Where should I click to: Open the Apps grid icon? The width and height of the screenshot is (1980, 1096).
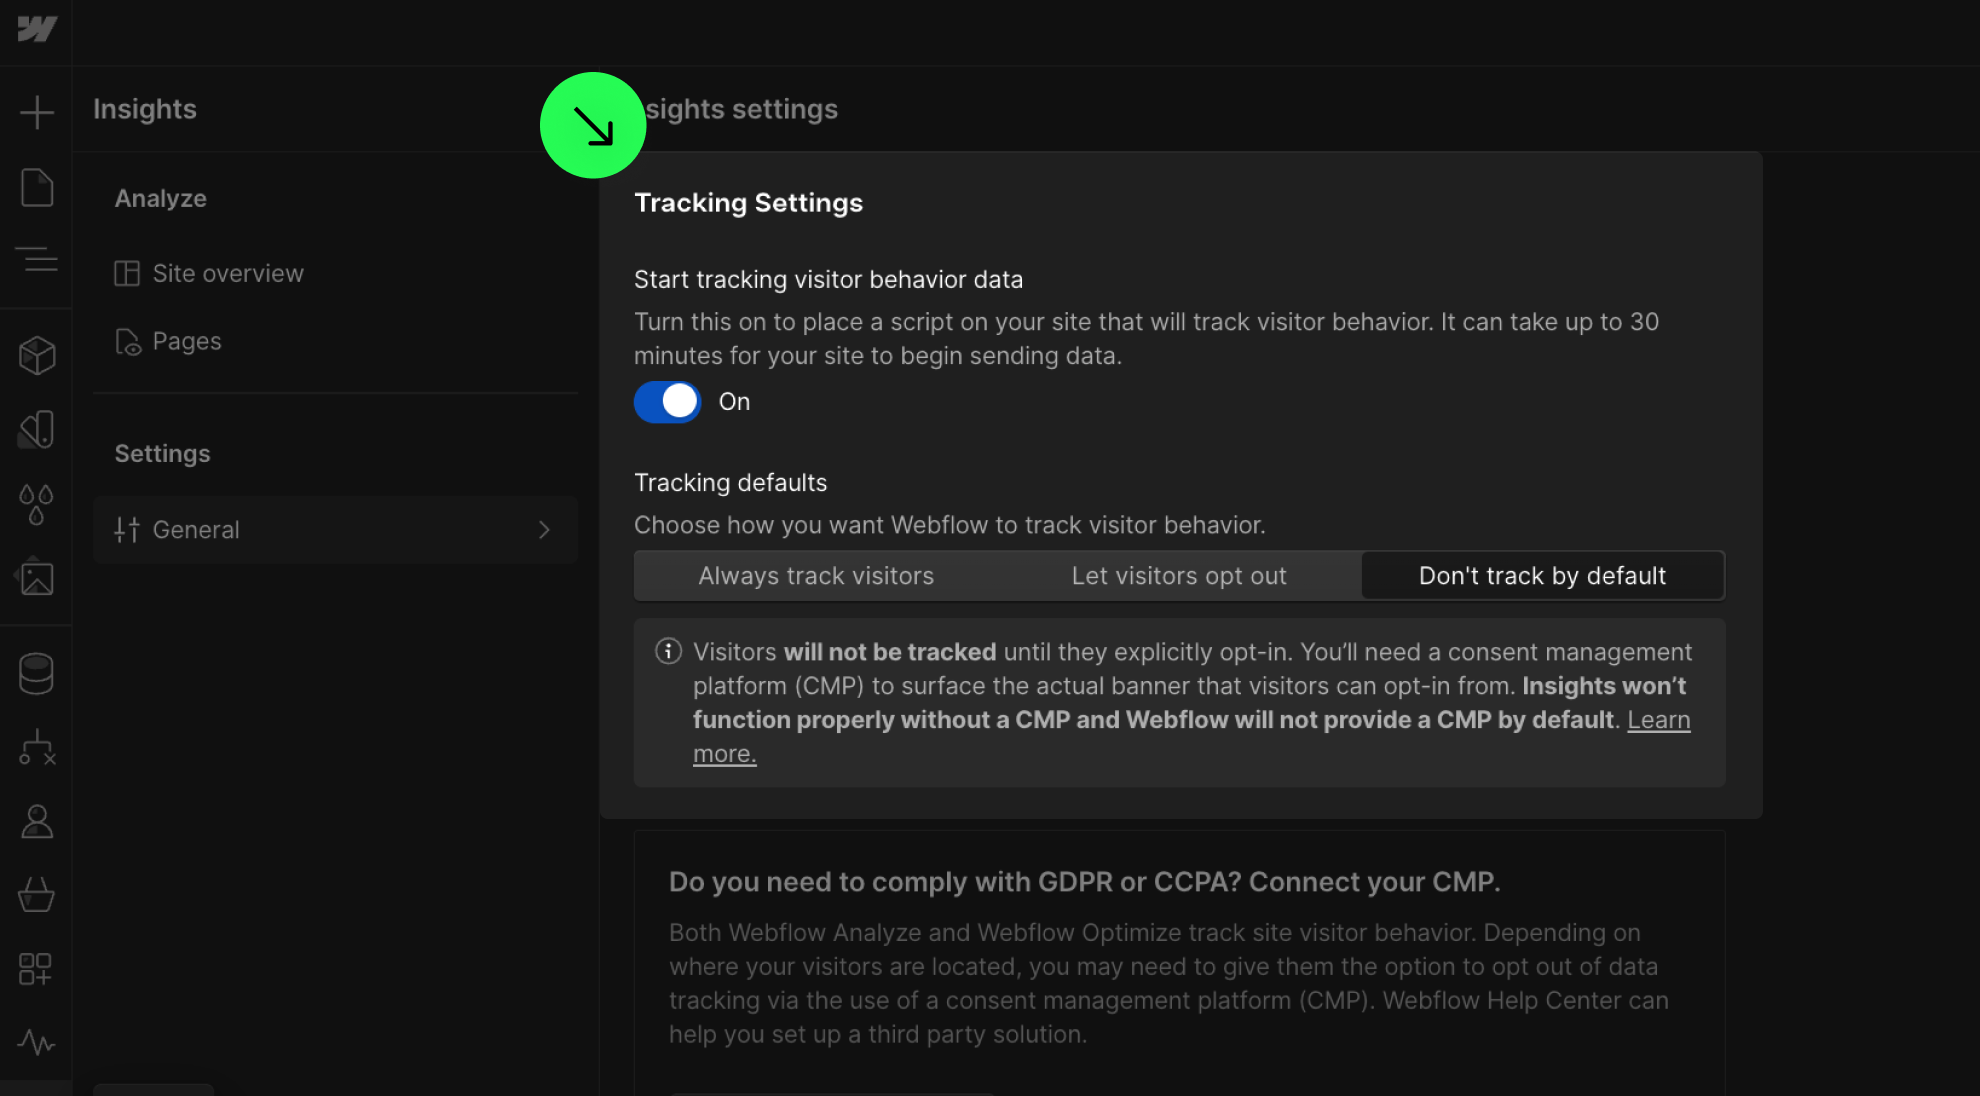(x=37, y=968)
